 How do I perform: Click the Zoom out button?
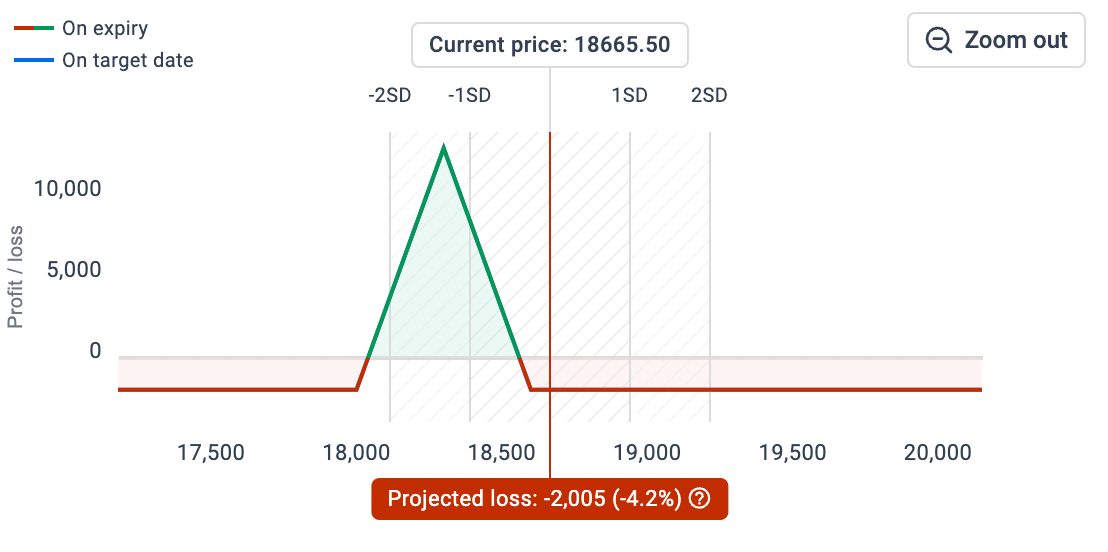(996, 40)
